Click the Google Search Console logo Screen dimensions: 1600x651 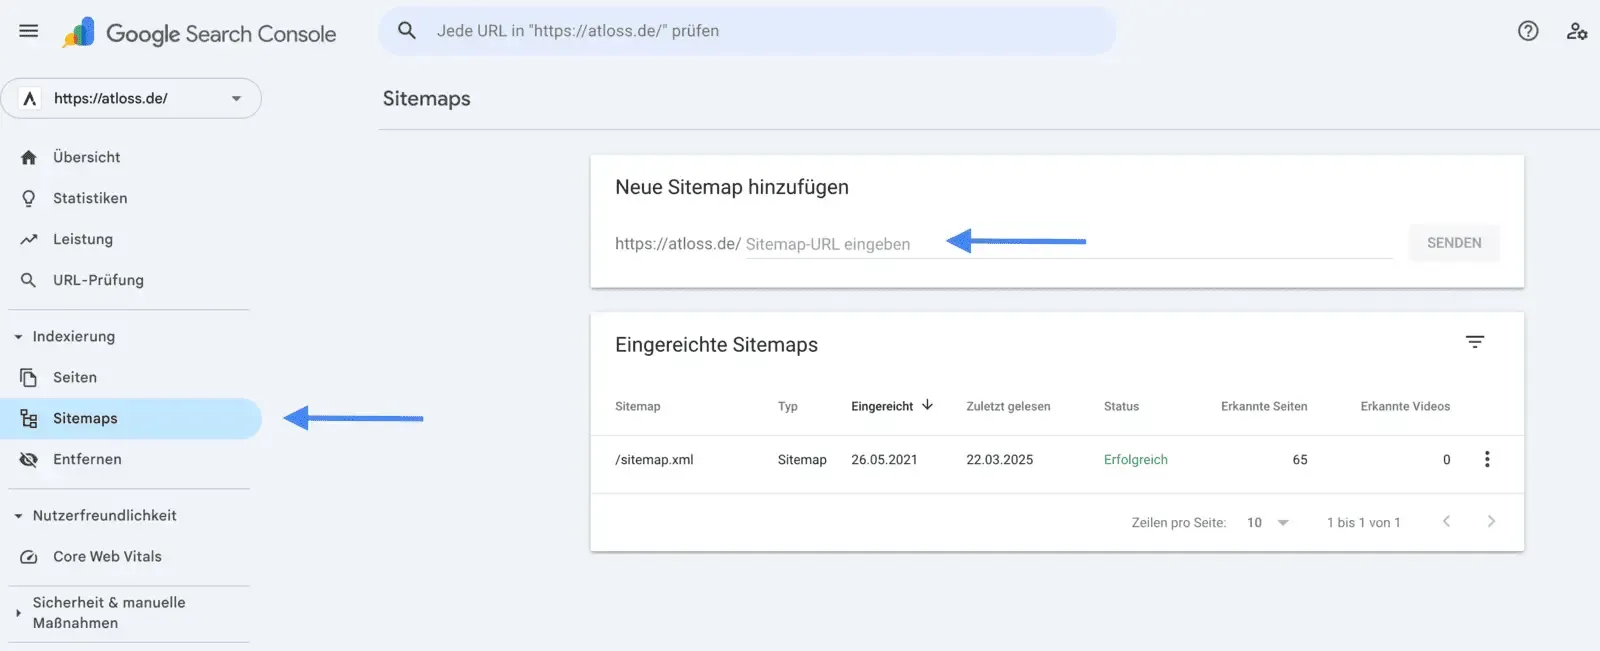pos(199,33)
